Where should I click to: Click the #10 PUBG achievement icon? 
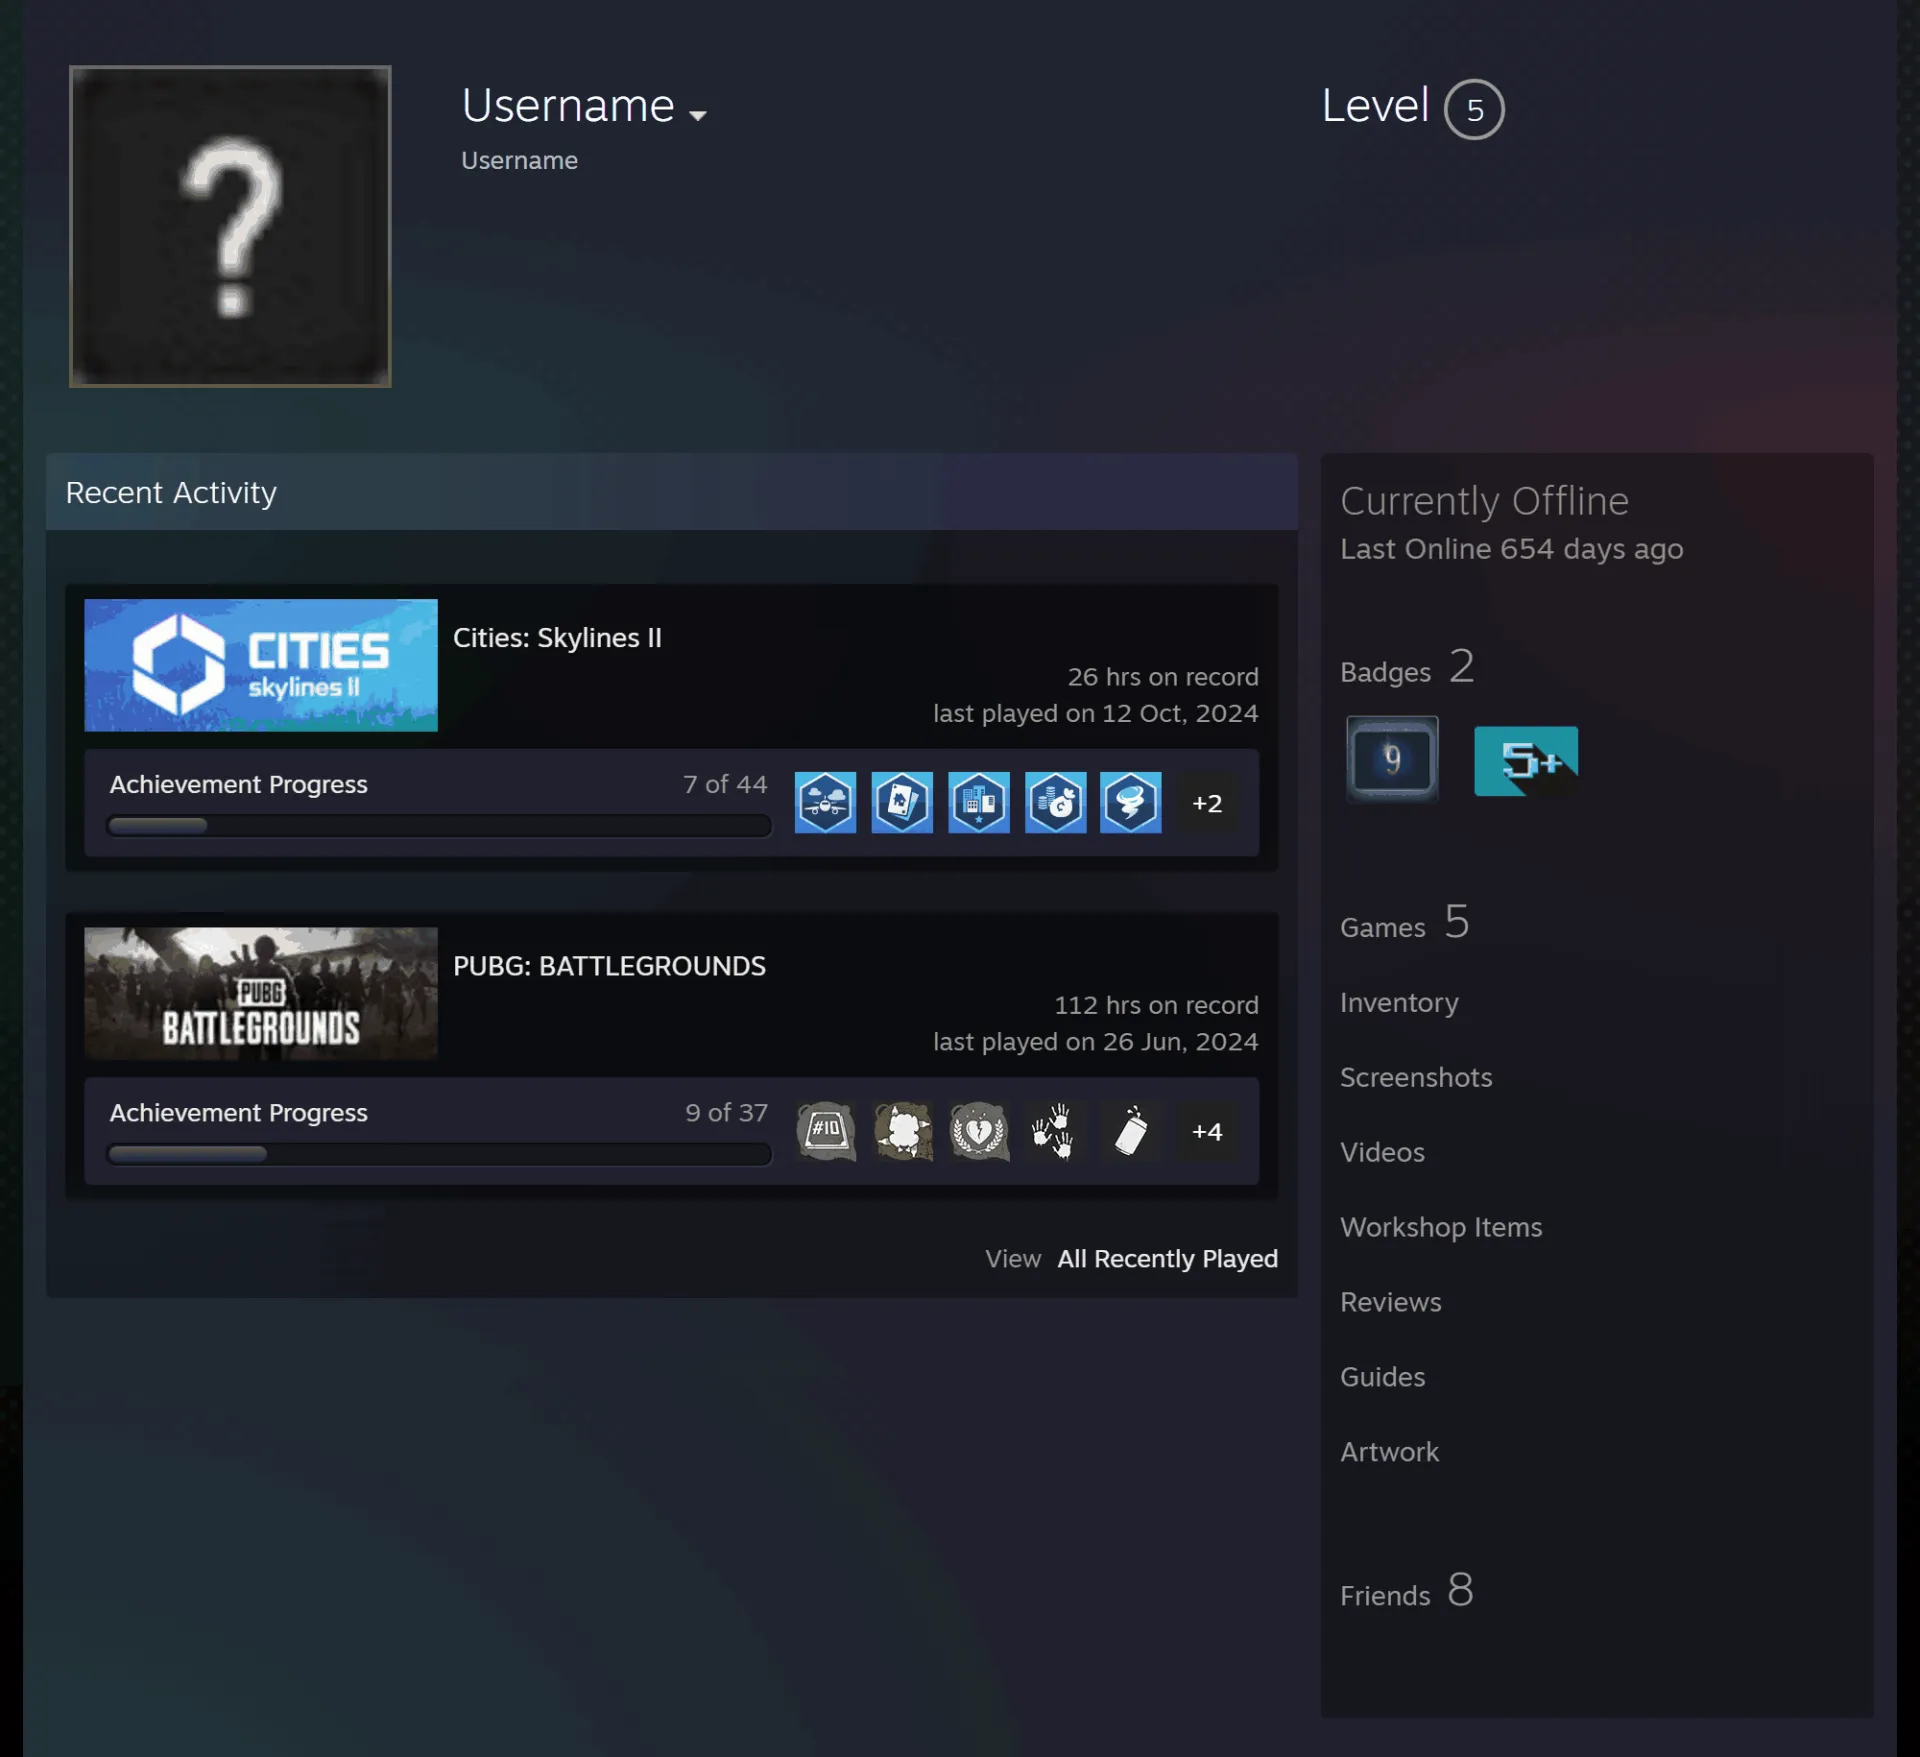pos(825,1131)
